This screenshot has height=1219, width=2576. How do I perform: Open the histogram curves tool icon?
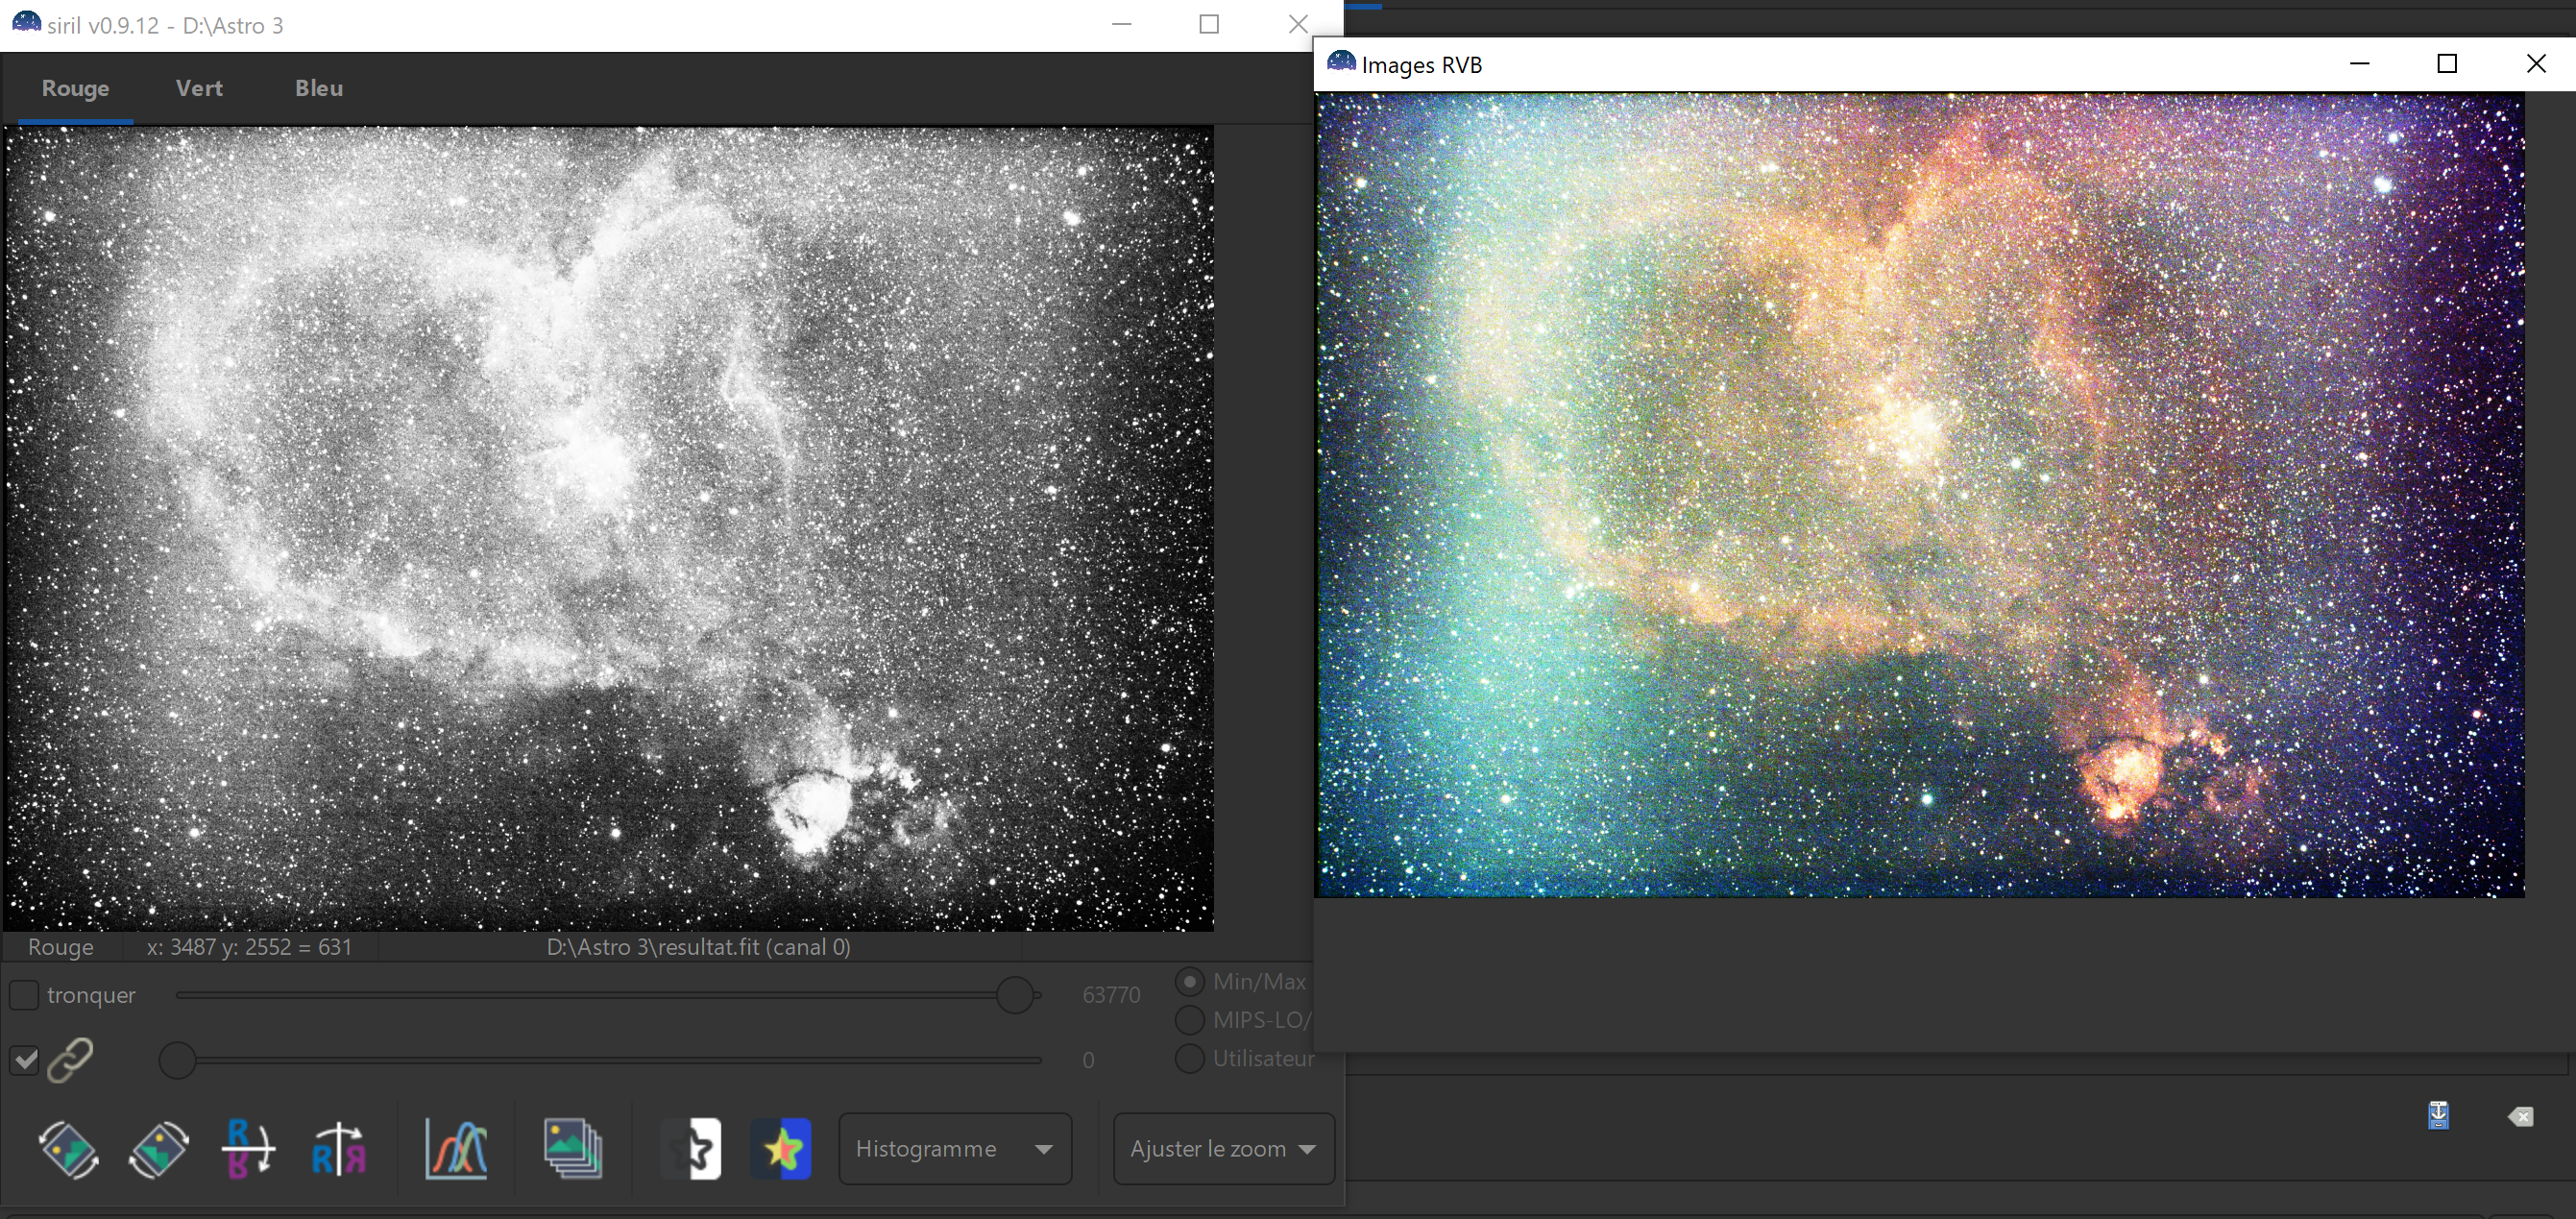pyautogui.click(x=456, y=1149)
